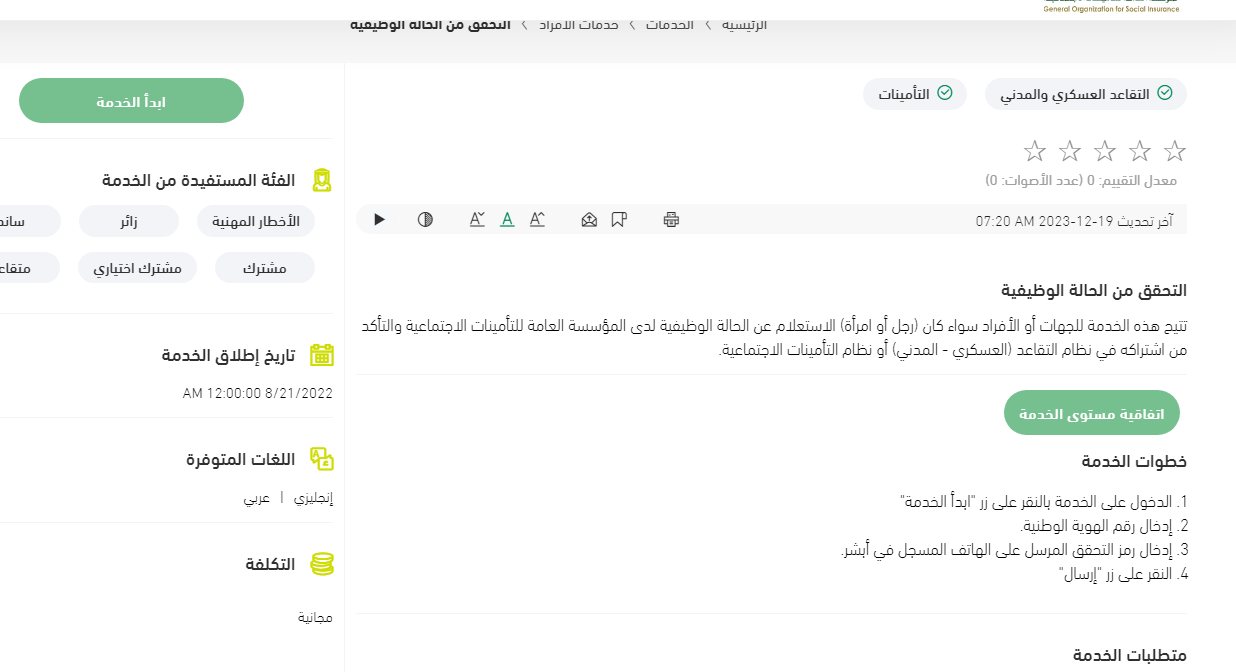Bookmark this page with the bookmark icon
Screen dimensions: 1236x672
619,219
